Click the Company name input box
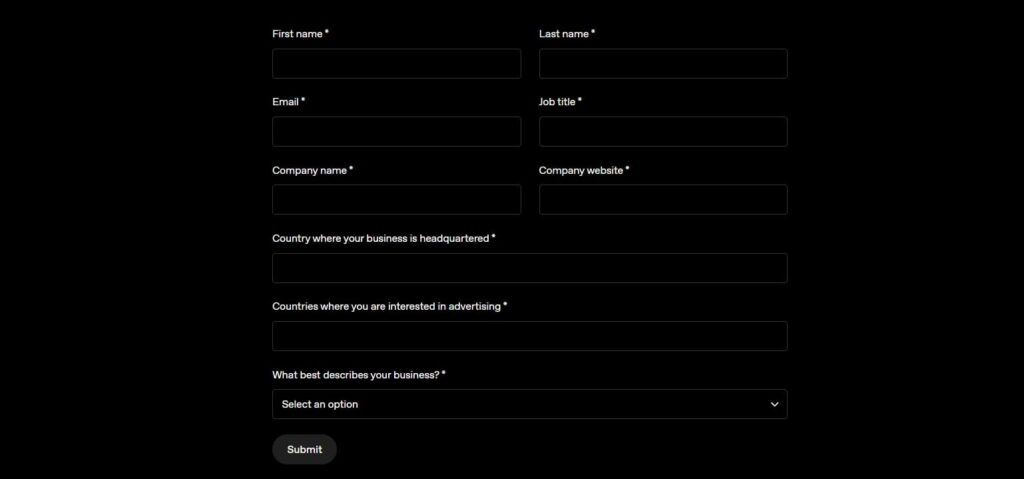The height and width of the screenshot is (479, 1024). pos(396,200)
